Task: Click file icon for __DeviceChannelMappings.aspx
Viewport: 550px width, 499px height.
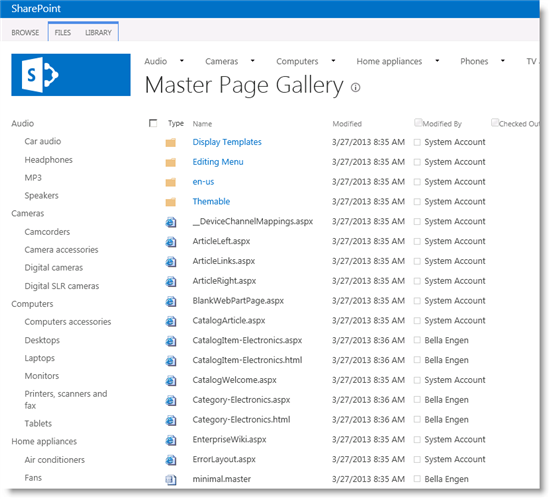Action: pyautogui.click(x=171, y=222)
